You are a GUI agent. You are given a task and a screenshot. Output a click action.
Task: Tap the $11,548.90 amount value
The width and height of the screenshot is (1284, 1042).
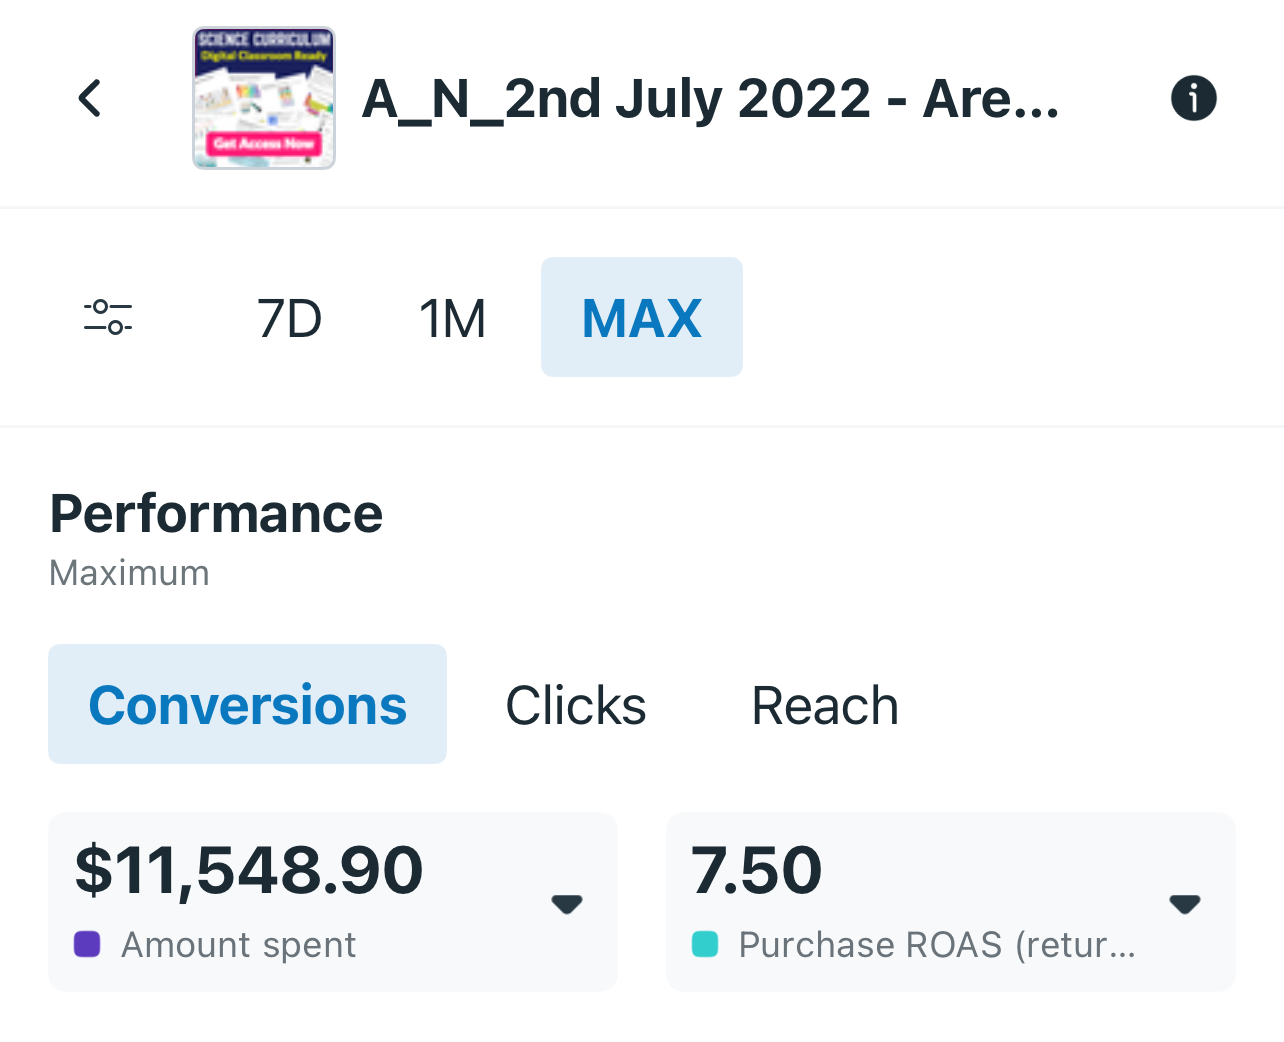249,869
